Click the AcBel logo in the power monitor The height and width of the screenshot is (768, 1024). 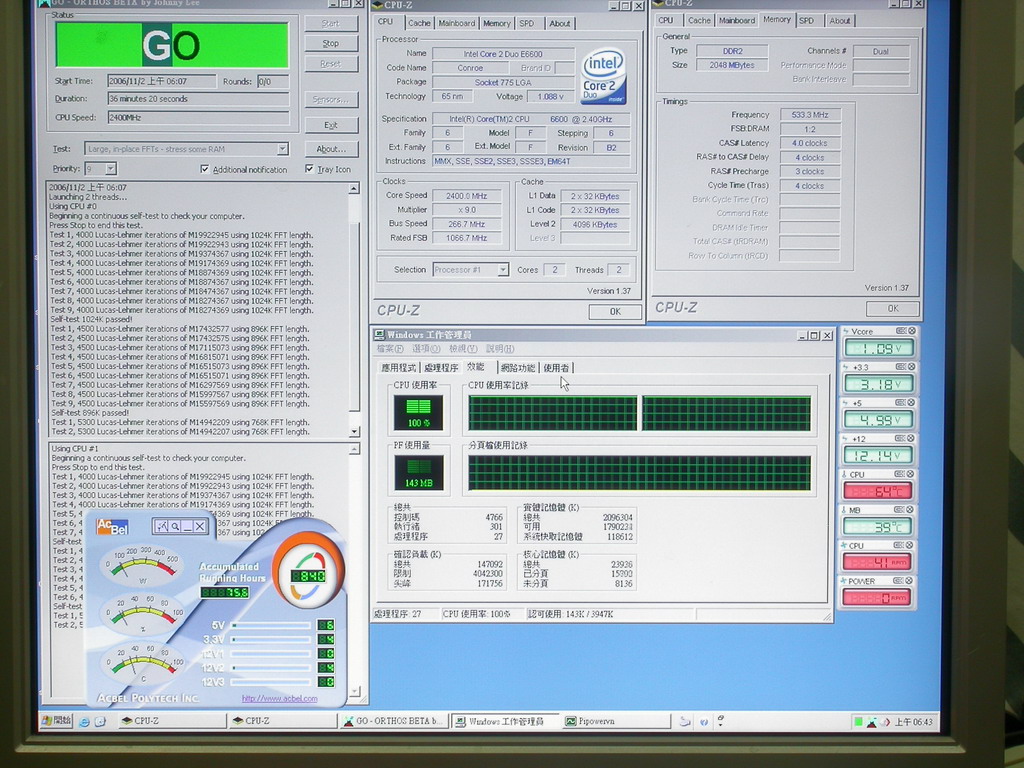tap(112, 526)
